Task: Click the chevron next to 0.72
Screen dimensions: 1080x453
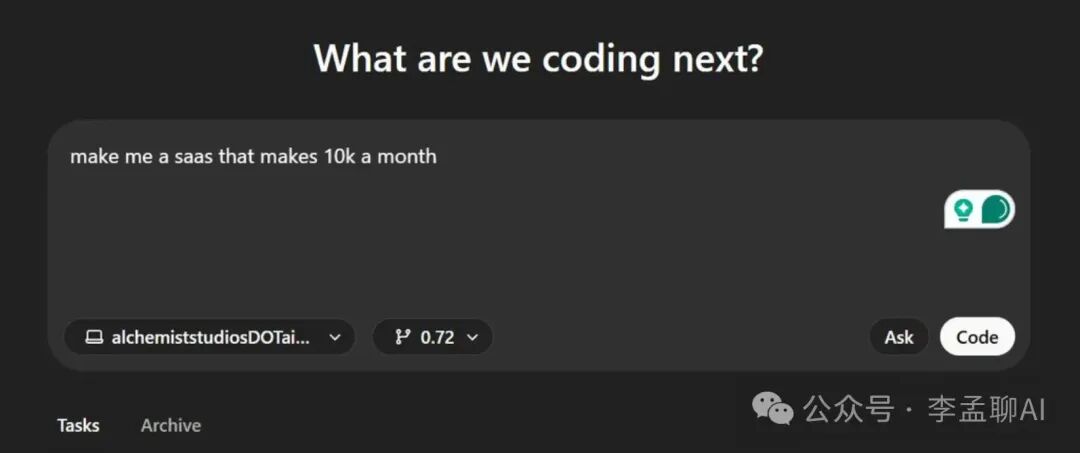Action: coord(473,337)
